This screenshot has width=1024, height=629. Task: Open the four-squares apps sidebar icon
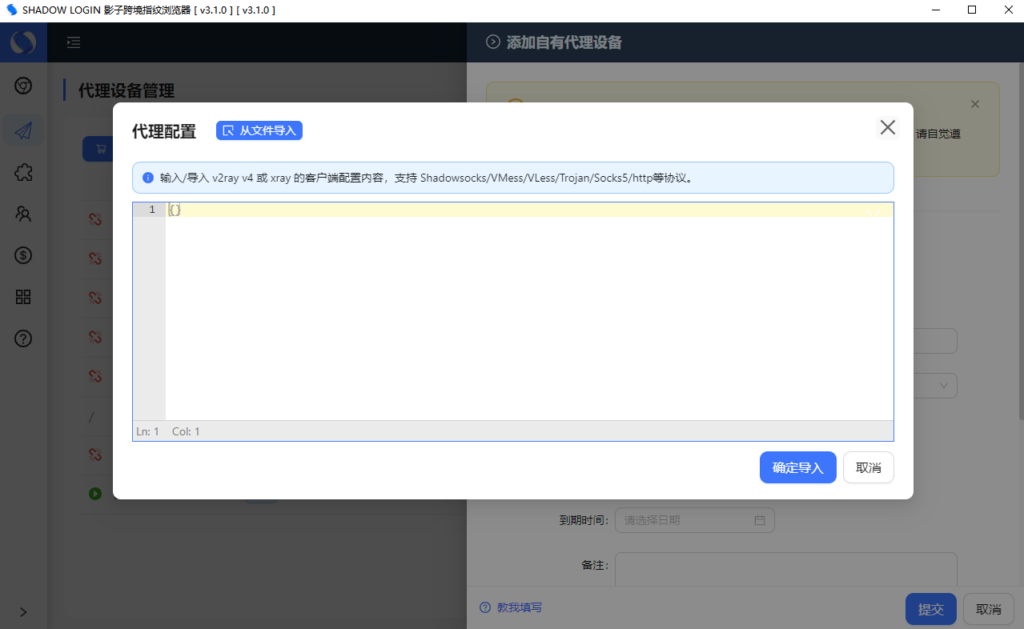coord(23,297)
